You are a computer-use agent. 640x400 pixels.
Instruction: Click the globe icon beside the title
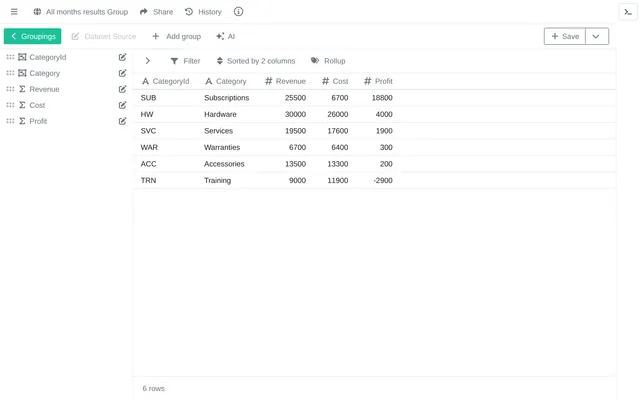[x=37, y=12]
